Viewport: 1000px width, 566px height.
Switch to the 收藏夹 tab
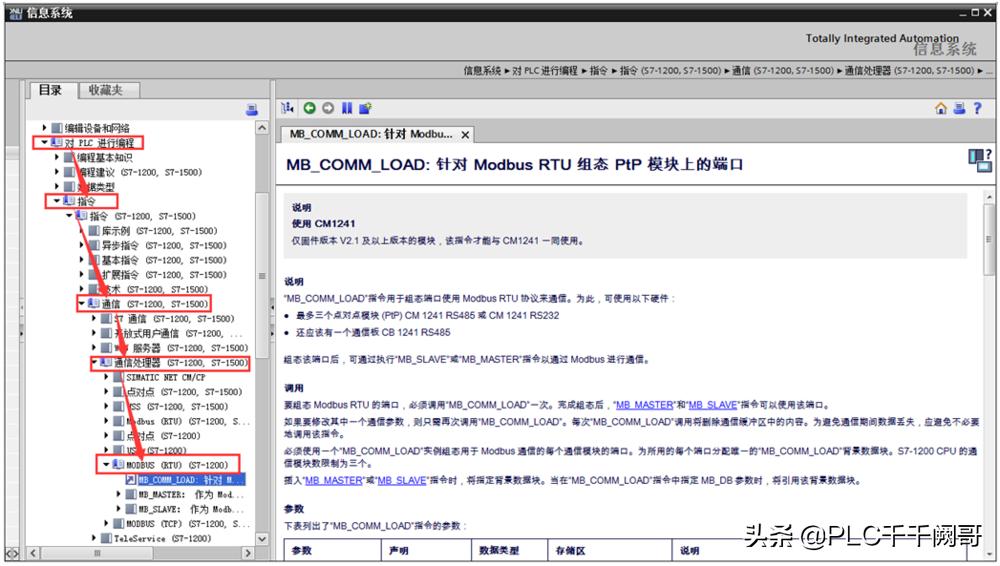tap(105, 90)
